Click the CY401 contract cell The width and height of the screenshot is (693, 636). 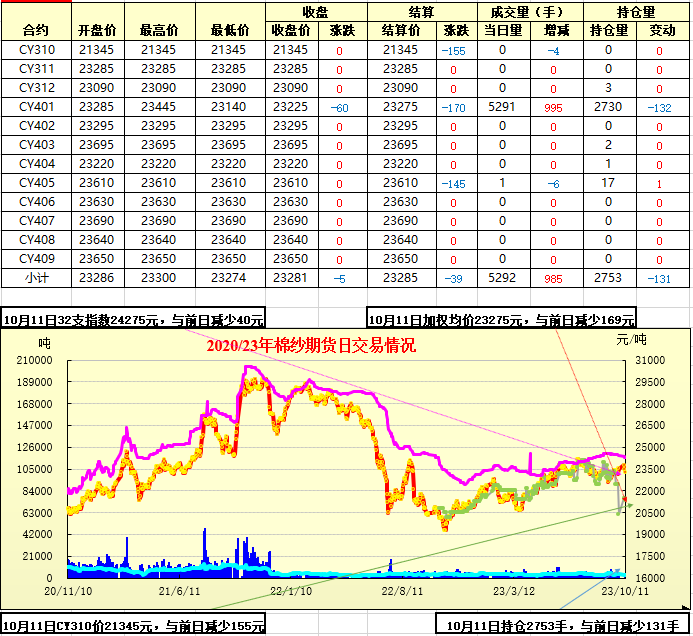(x=35, y=106)
